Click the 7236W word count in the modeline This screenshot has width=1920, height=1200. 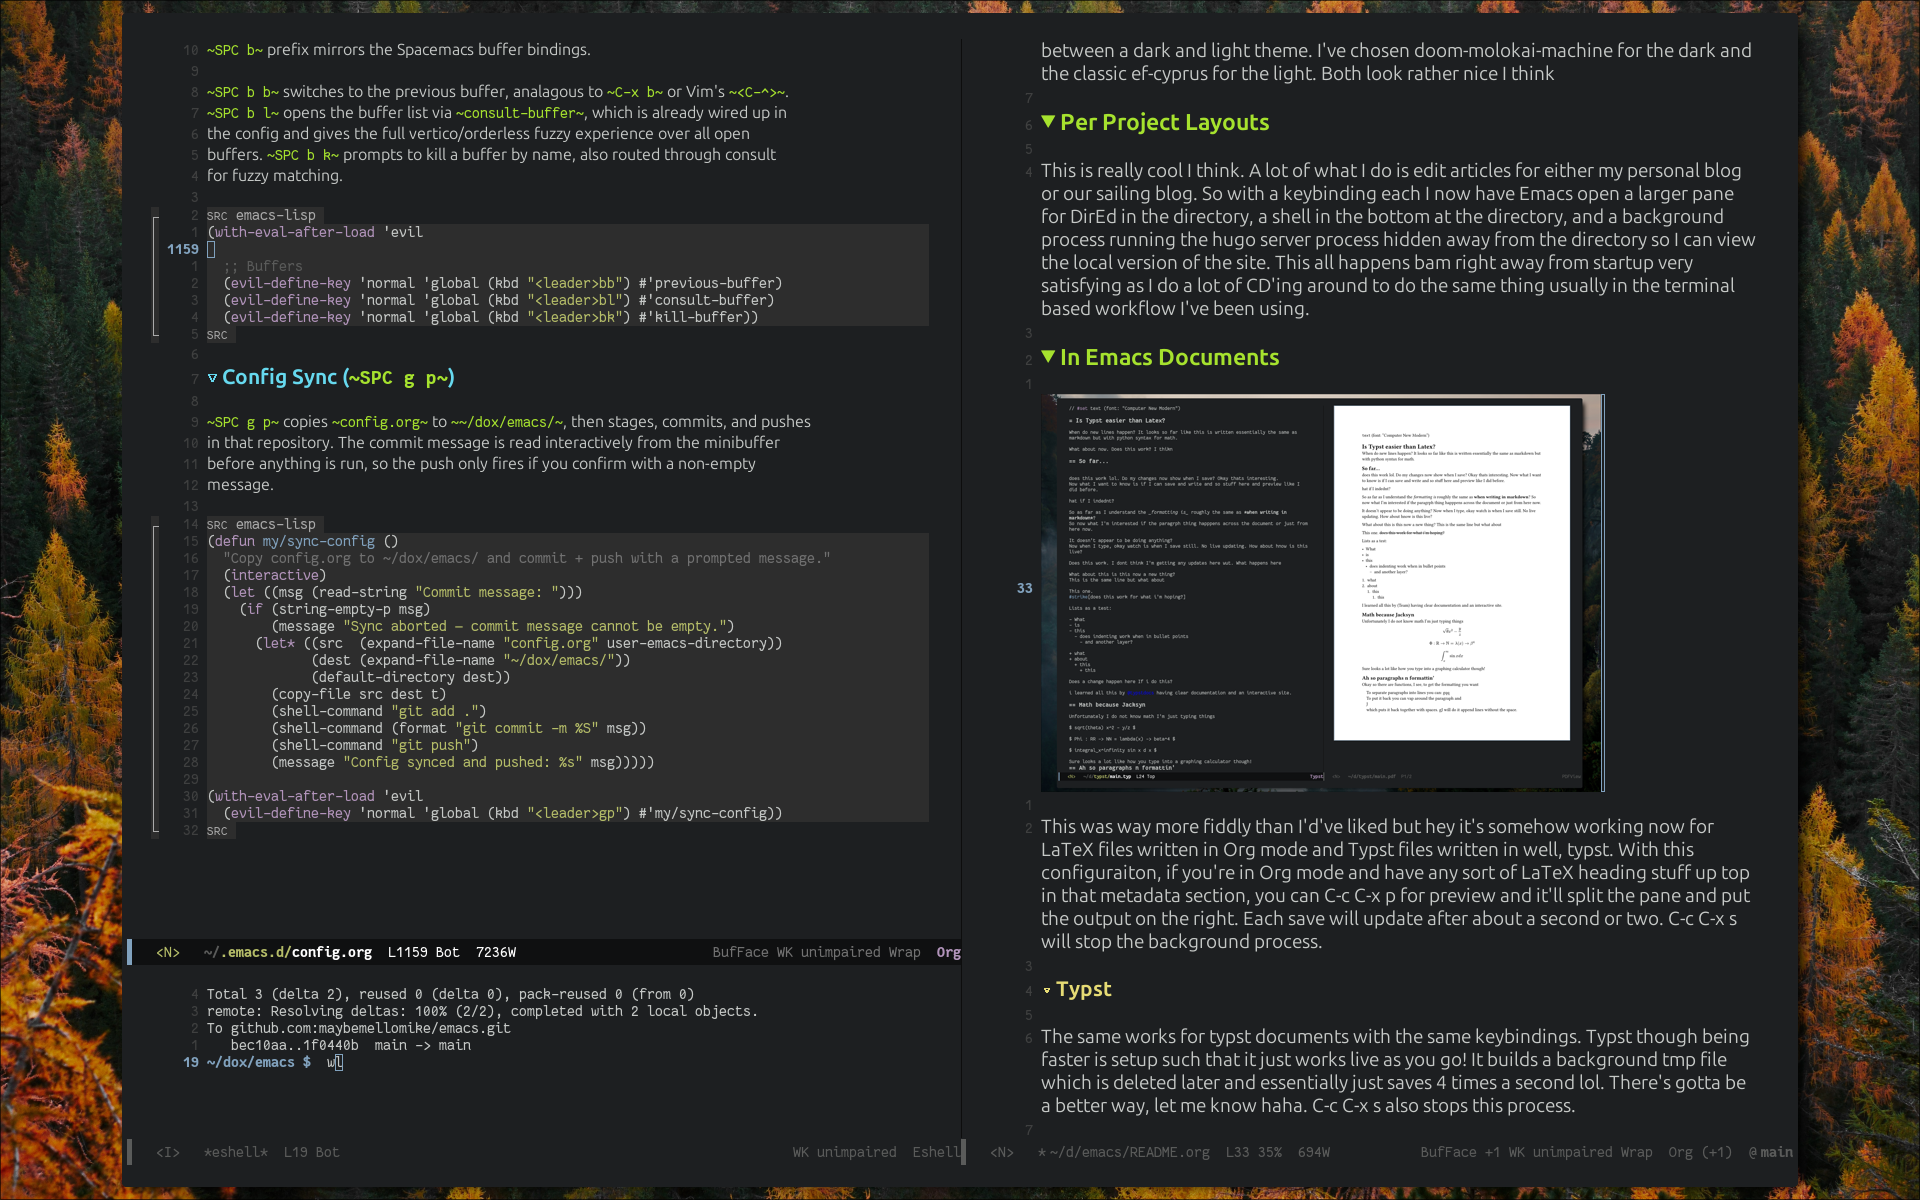click(x=497, y=952)
